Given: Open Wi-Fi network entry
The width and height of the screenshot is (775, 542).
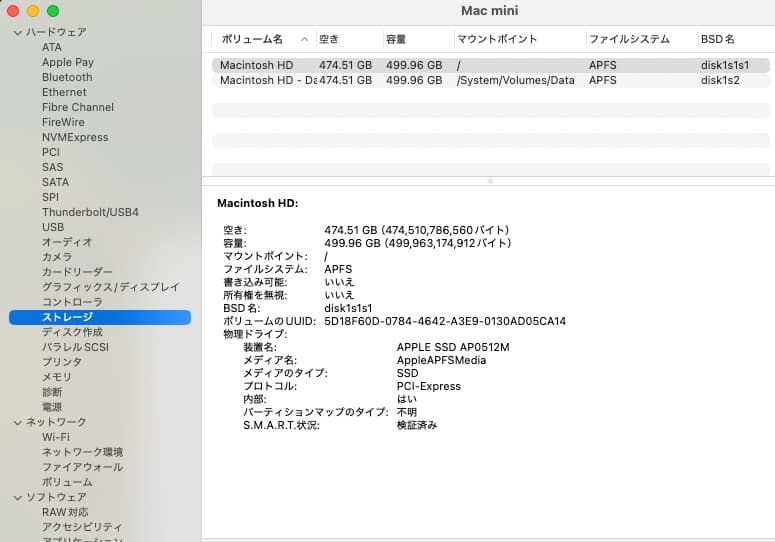Looking at the screenshot, I should [56, 437].
